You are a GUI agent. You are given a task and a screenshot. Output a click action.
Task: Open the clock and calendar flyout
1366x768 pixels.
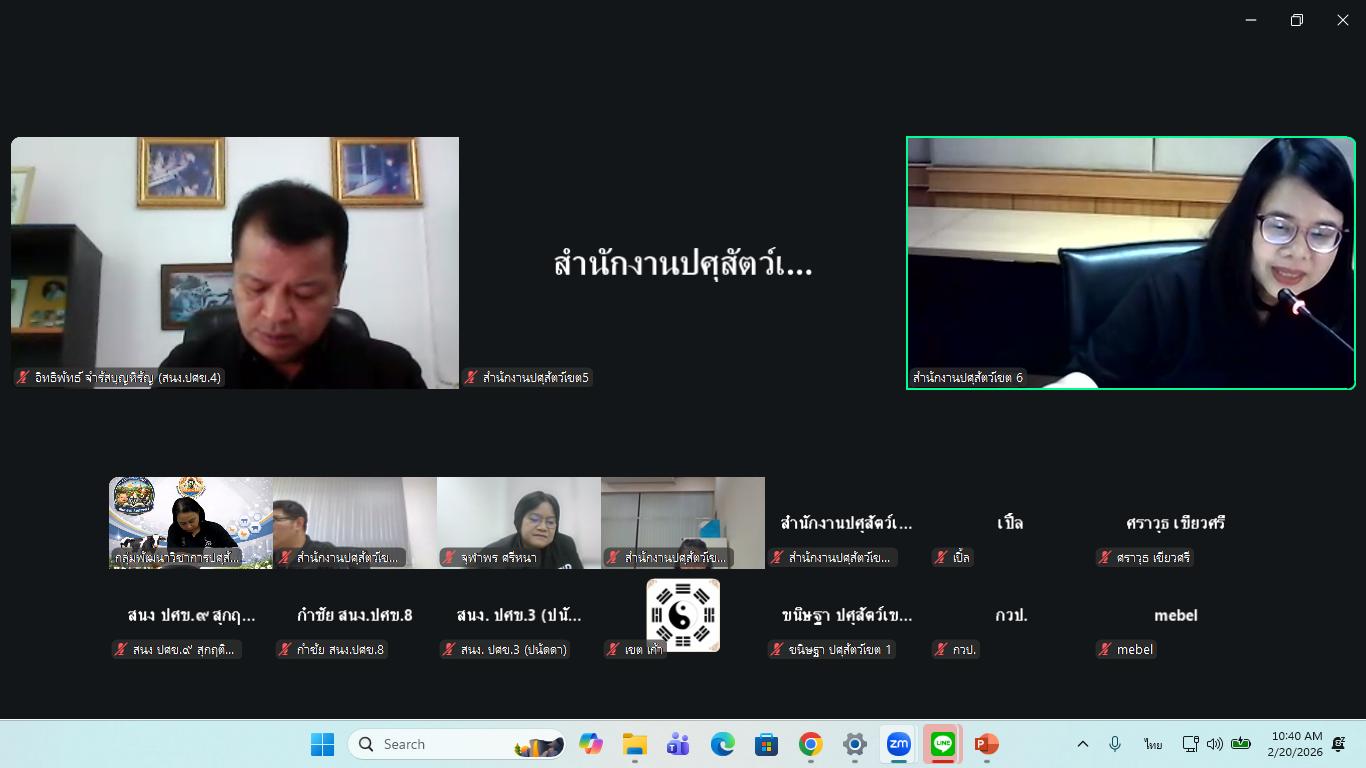click(1296, 744)
